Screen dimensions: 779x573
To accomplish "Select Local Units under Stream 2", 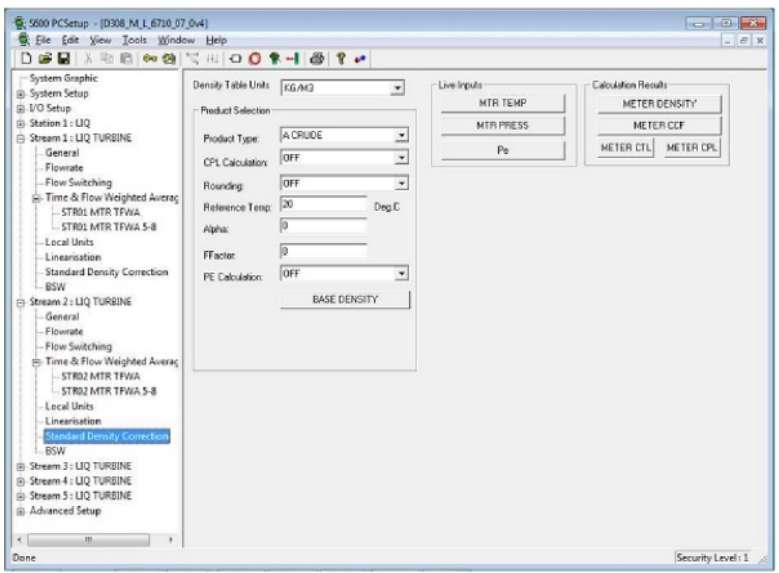I will click(69, 406).
